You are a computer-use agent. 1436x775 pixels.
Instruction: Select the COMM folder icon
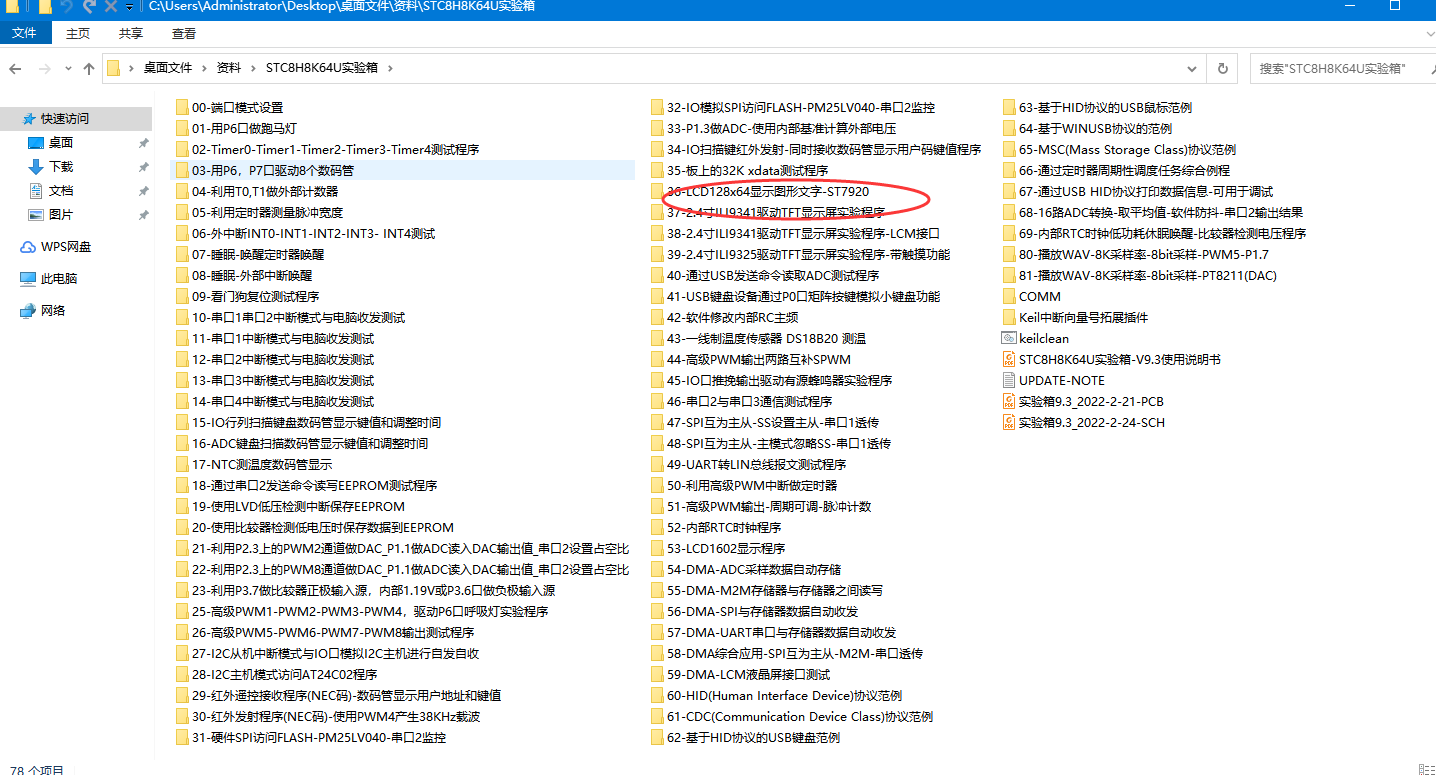[x=1009, y=296]
